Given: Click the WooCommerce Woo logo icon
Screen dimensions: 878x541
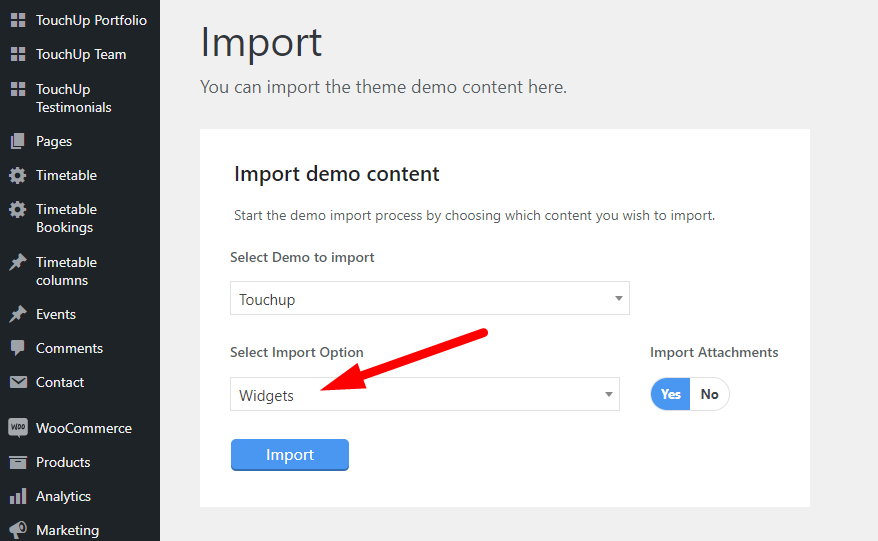Looking at the screenshot, I should (x=18, y=428).
